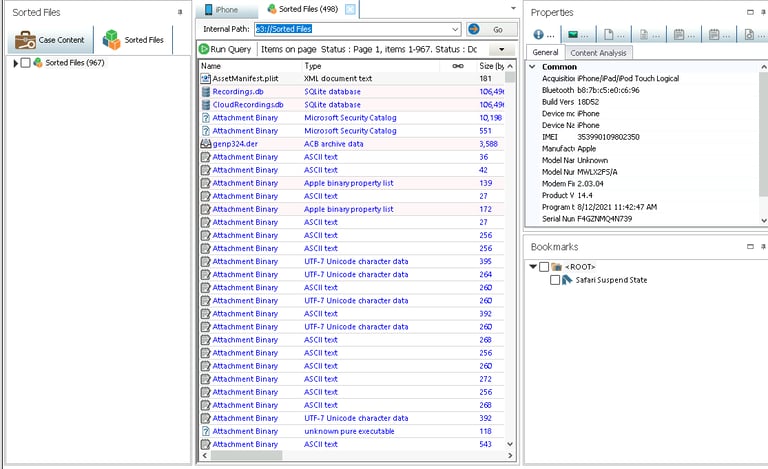Click the file list vertical scrollbar thumb

click(510, 77)
